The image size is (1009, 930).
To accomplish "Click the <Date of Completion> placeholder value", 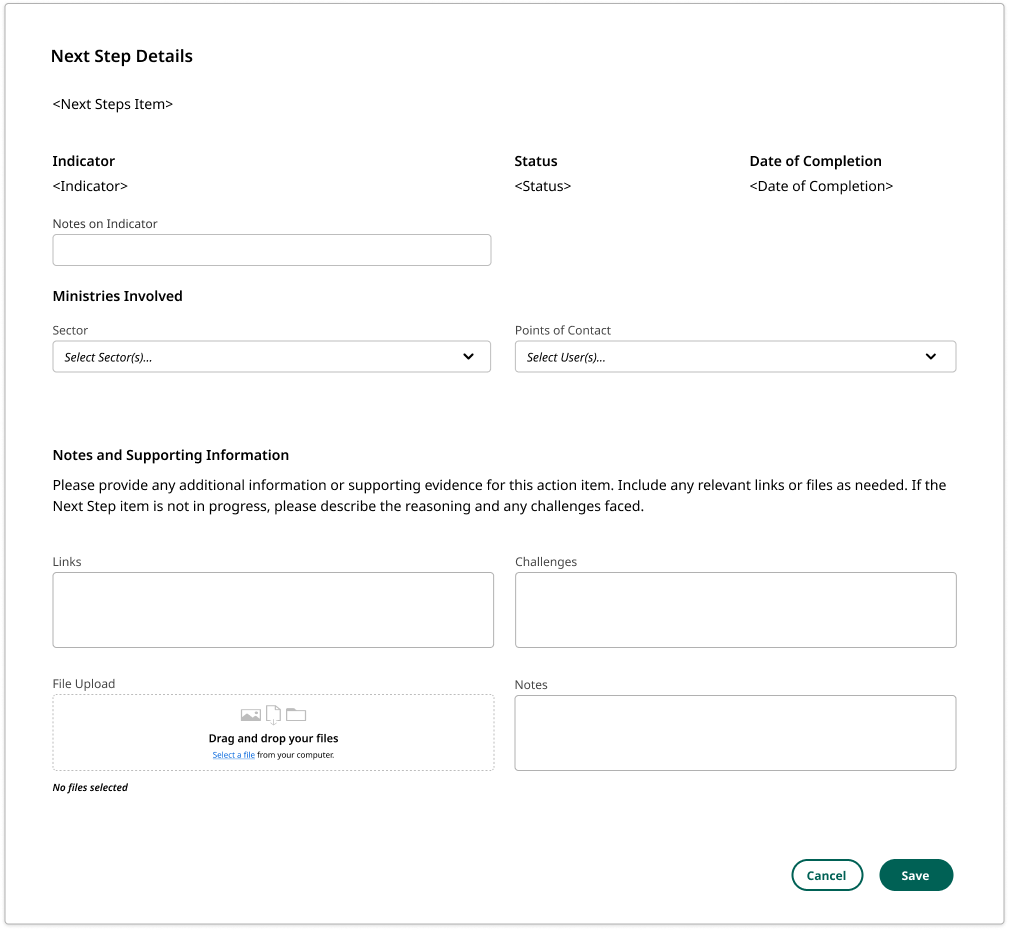I will coord(821,186).
